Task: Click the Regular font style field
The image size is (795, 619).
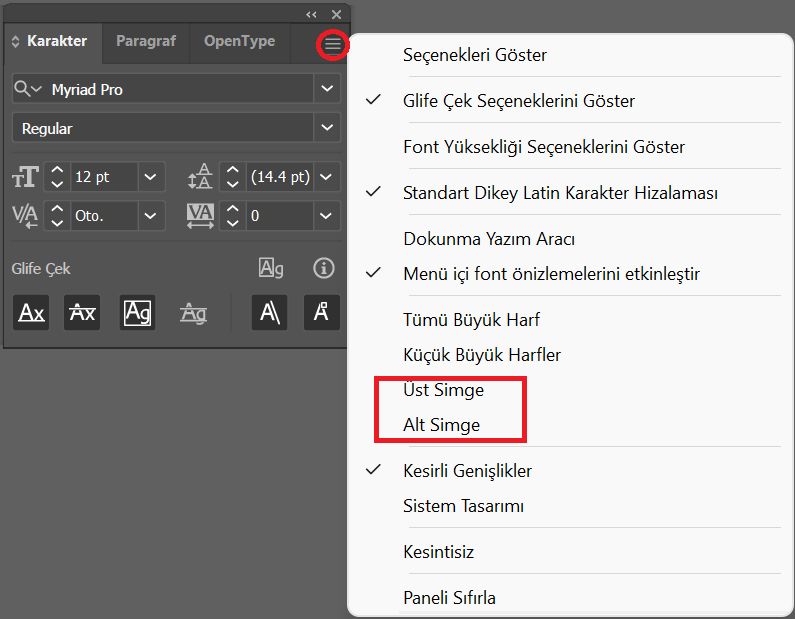Action: coord(163,128)
